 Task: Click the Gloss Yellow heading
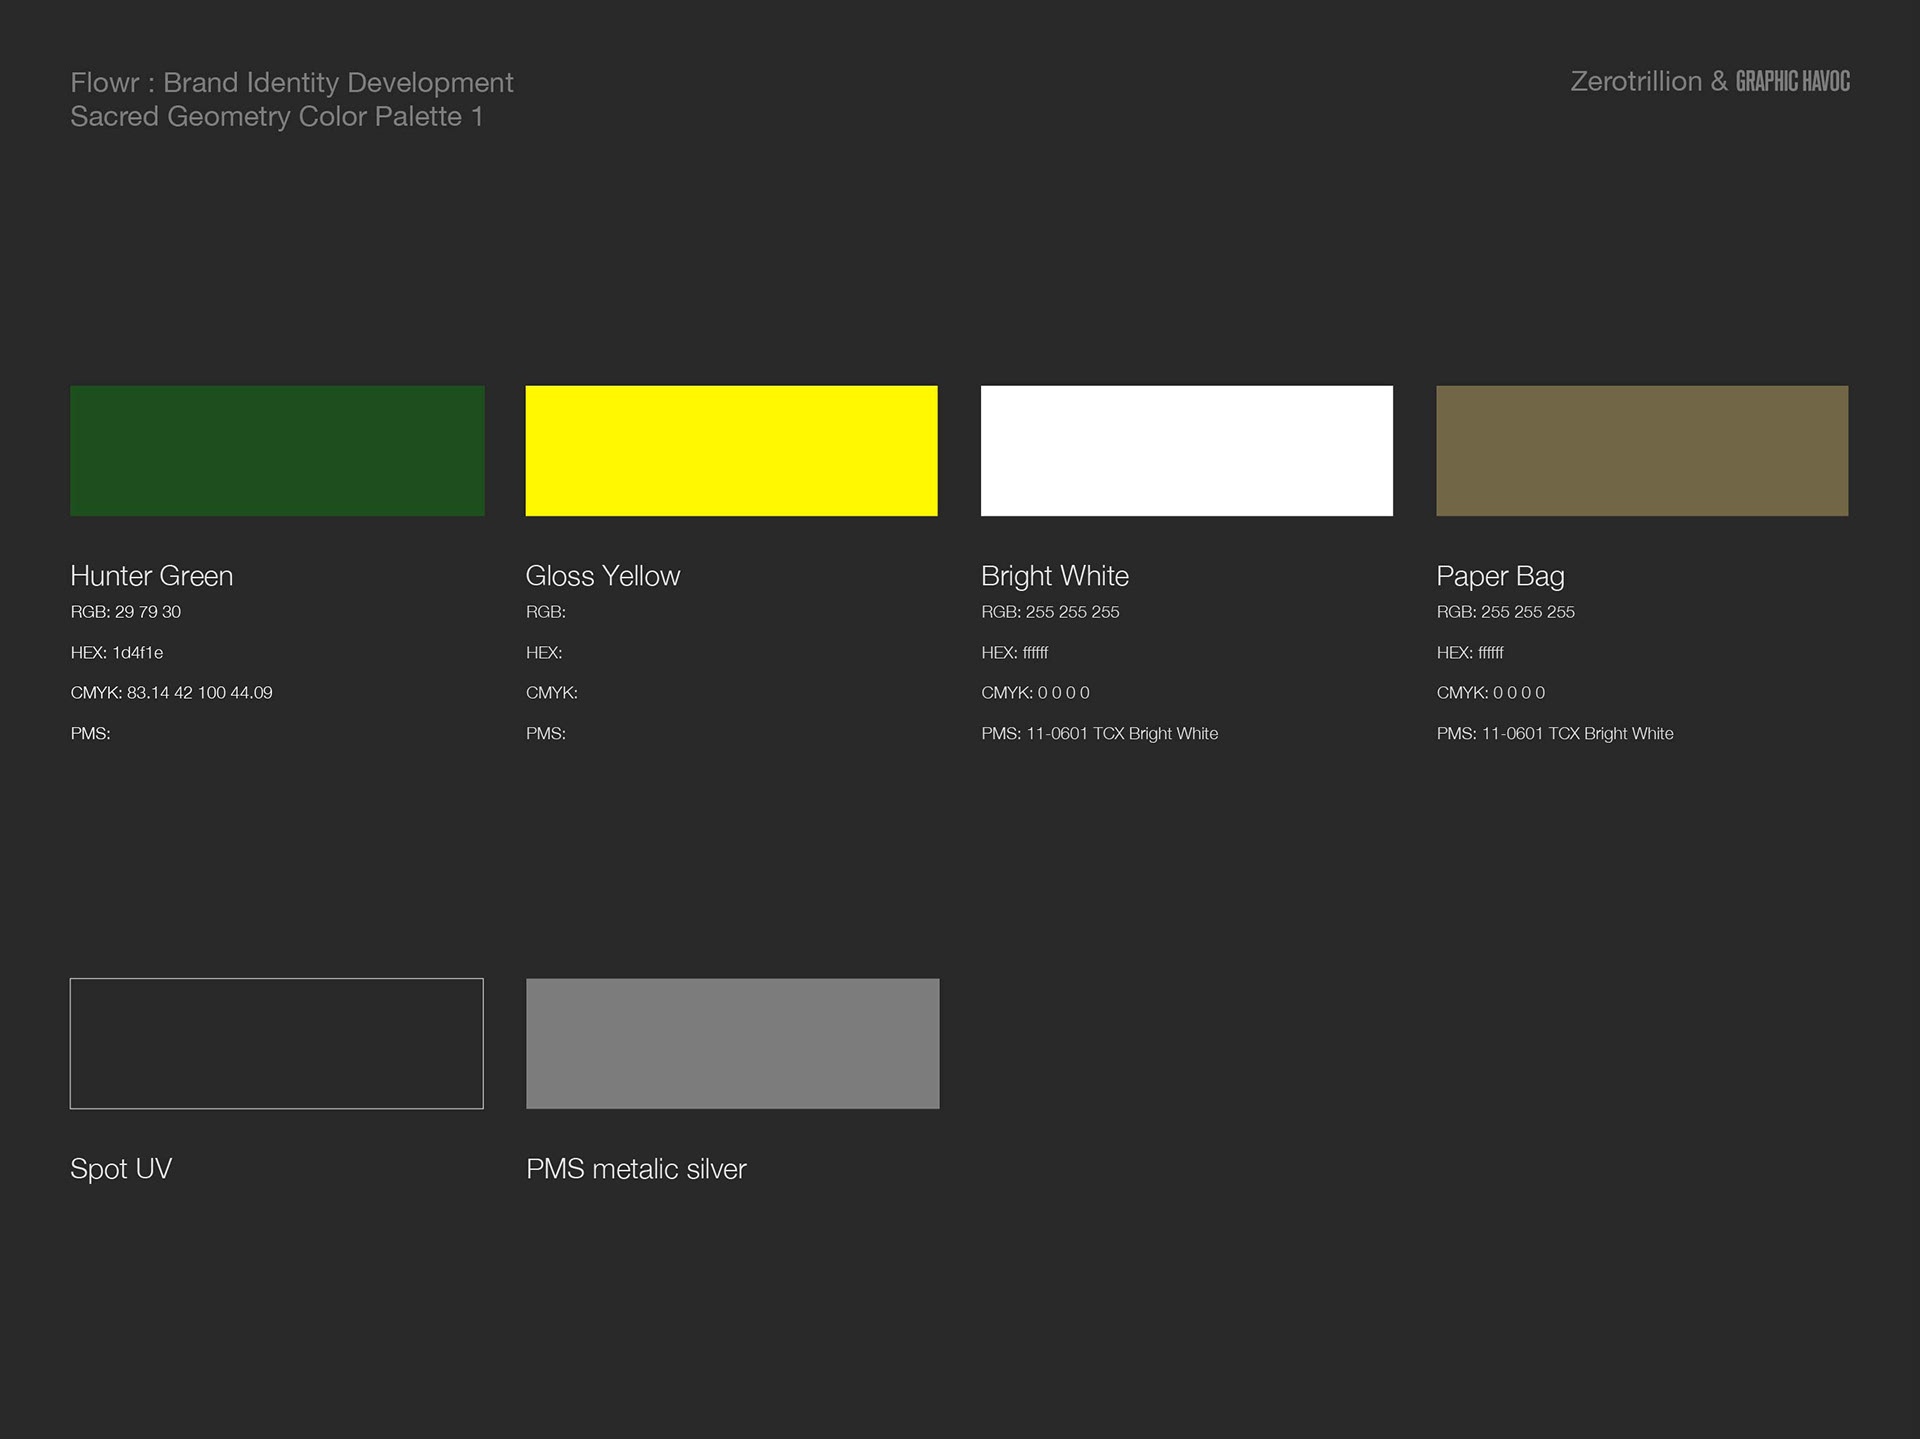(602, 576)
